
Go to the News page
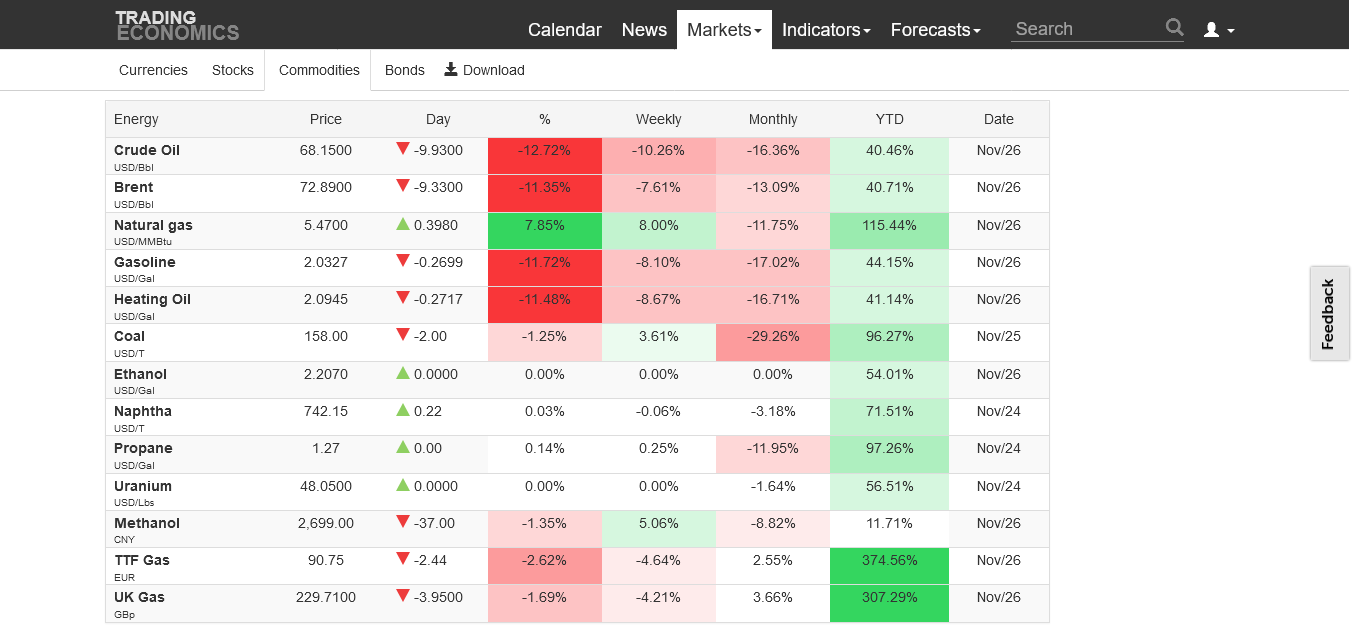point(644,30)
